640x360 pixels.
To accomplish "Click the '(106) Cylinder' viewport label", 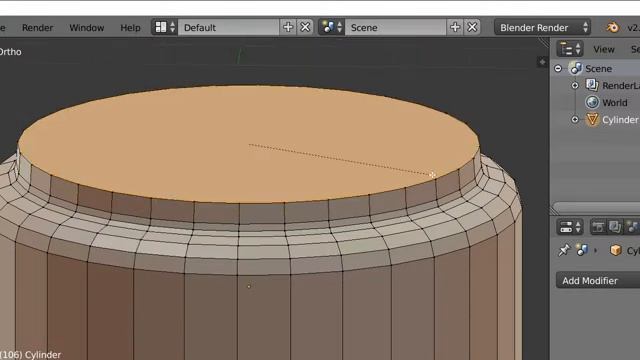I will [31, 354].
